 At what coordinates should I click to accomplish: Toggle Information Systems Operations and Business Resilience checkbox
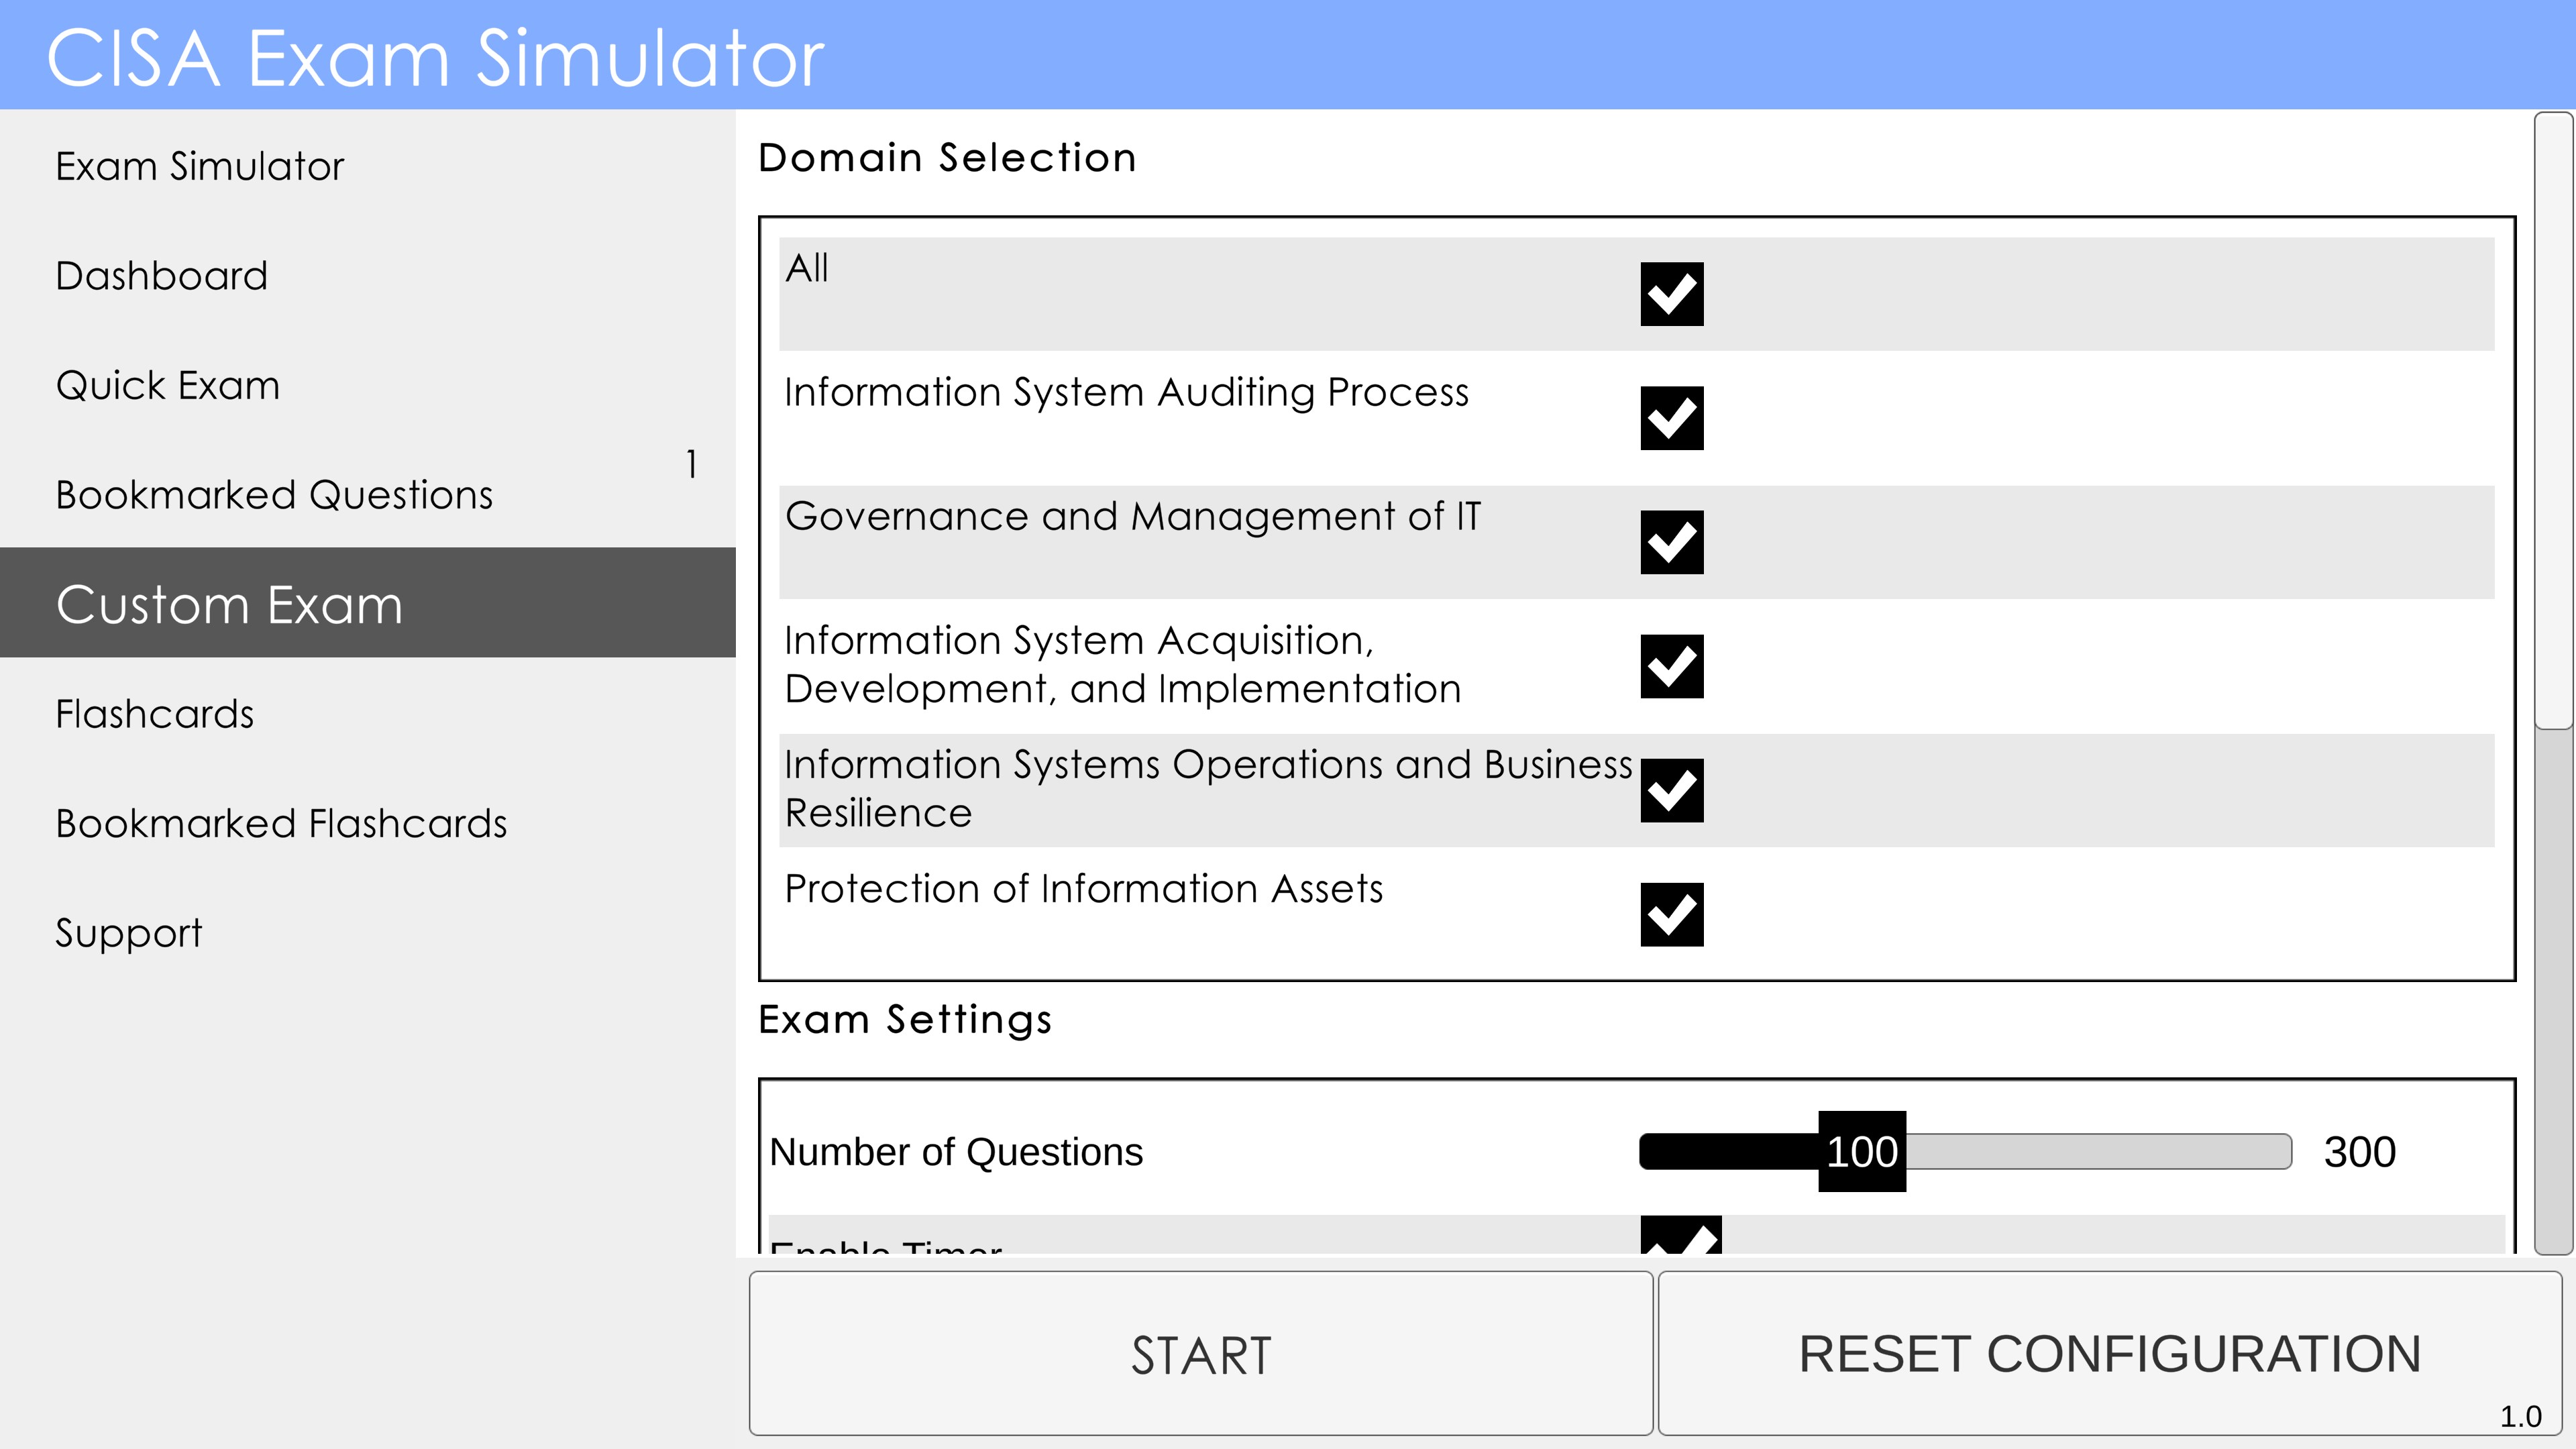(x=1671, y=790)
